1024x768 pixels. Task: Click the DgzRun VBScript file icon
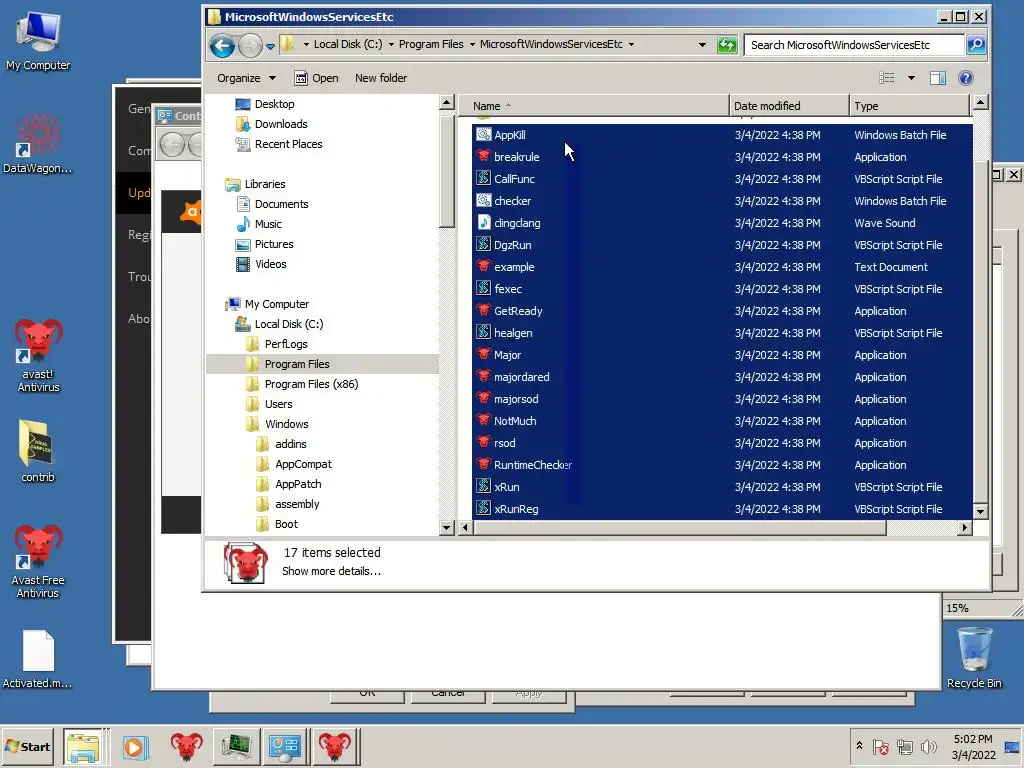coord(483,245)
